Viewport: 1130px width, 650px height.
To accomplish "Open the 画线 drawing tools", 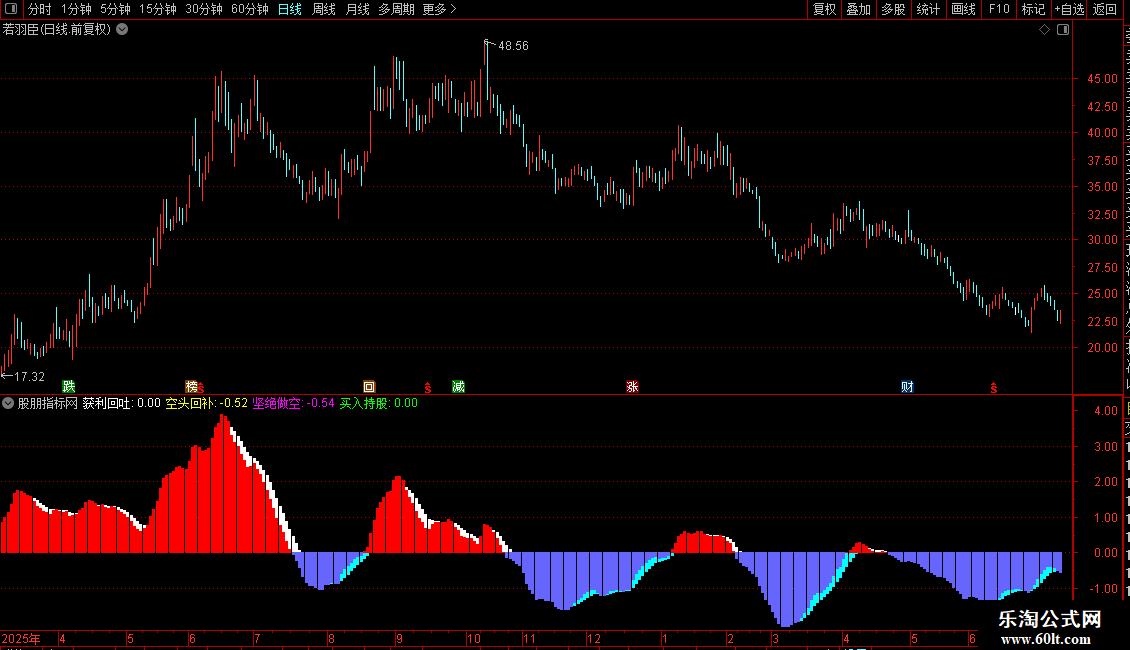I will point(963,9).
